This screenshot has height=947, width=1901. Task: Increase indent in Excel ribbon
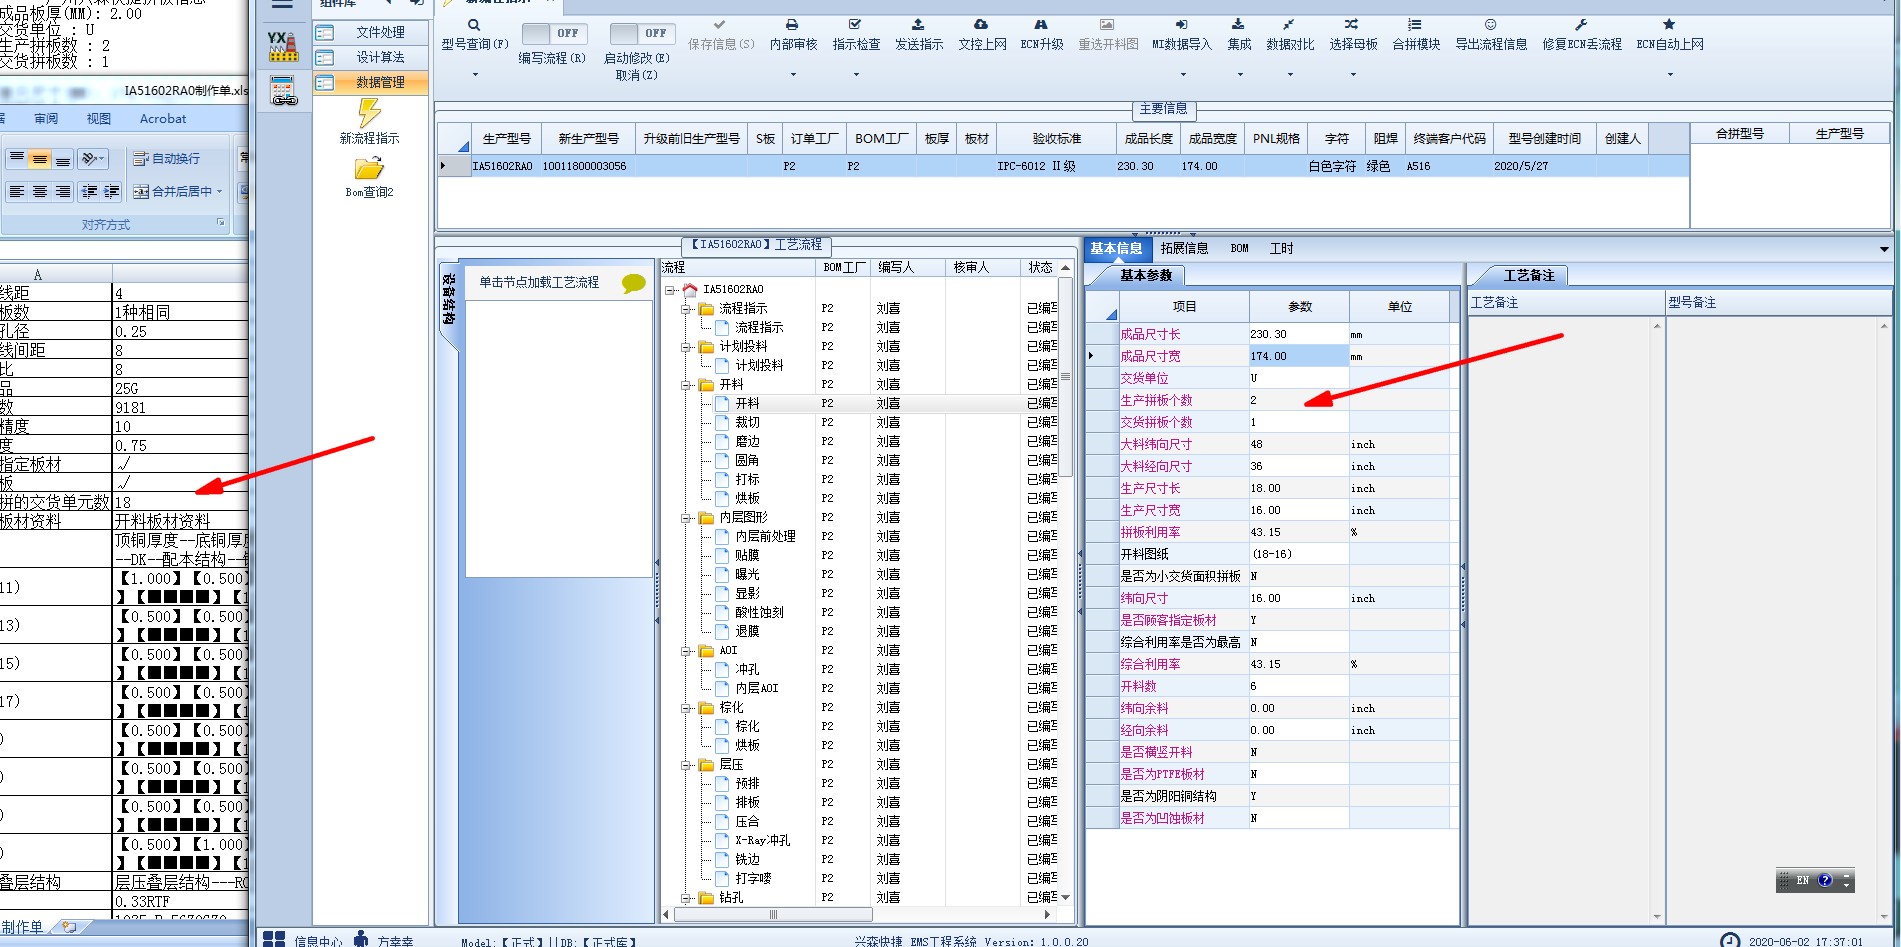[x=112, y=191]
